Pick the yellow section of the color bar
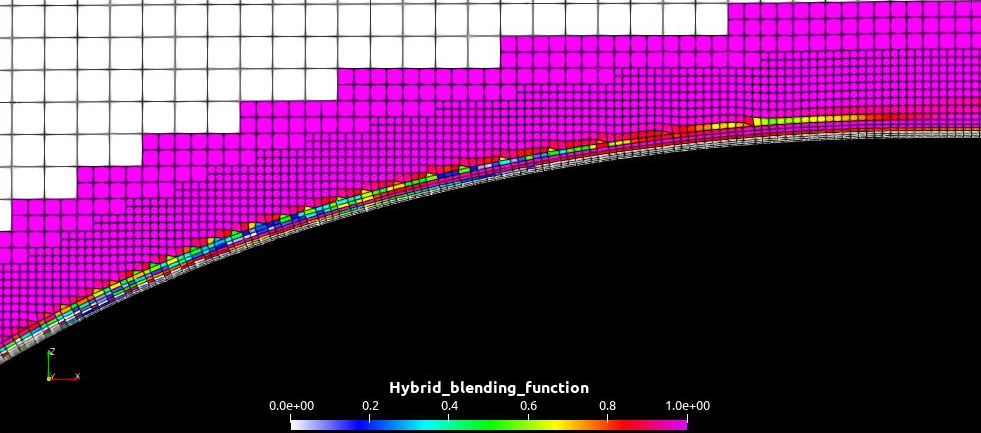Viewport: 981px width, 433px height. tap(560, 423)
